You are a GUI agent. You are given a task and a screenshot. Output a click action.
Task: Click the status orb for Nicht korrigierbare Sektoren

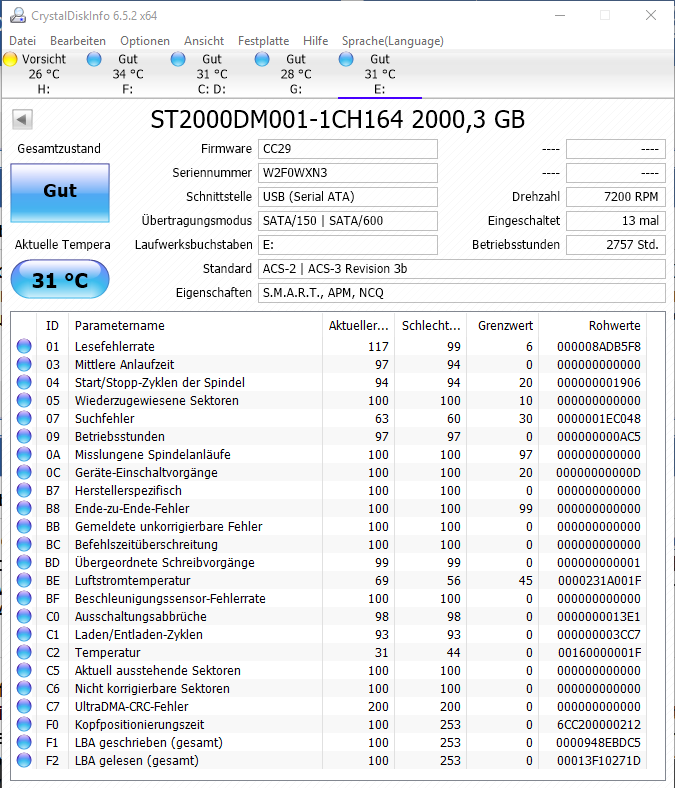pos(24,688)
